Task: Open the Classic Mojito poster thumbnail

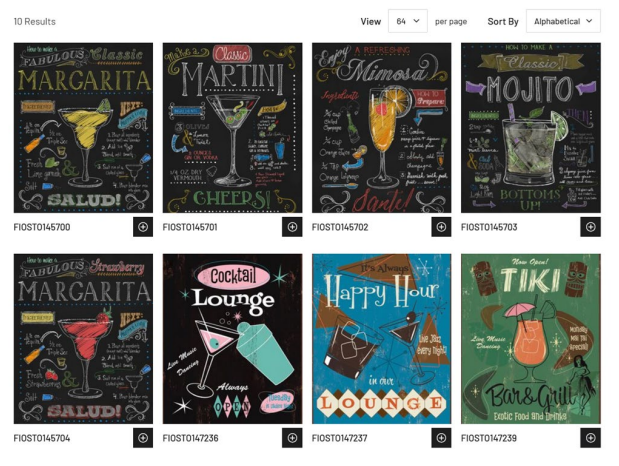Action: 531,128
